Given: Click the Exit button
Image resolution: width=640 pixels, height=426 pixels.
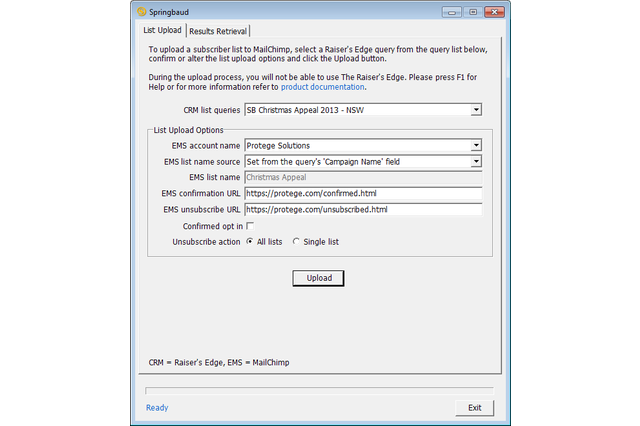Looking at the screenshot, I should (x=474, y=408).
